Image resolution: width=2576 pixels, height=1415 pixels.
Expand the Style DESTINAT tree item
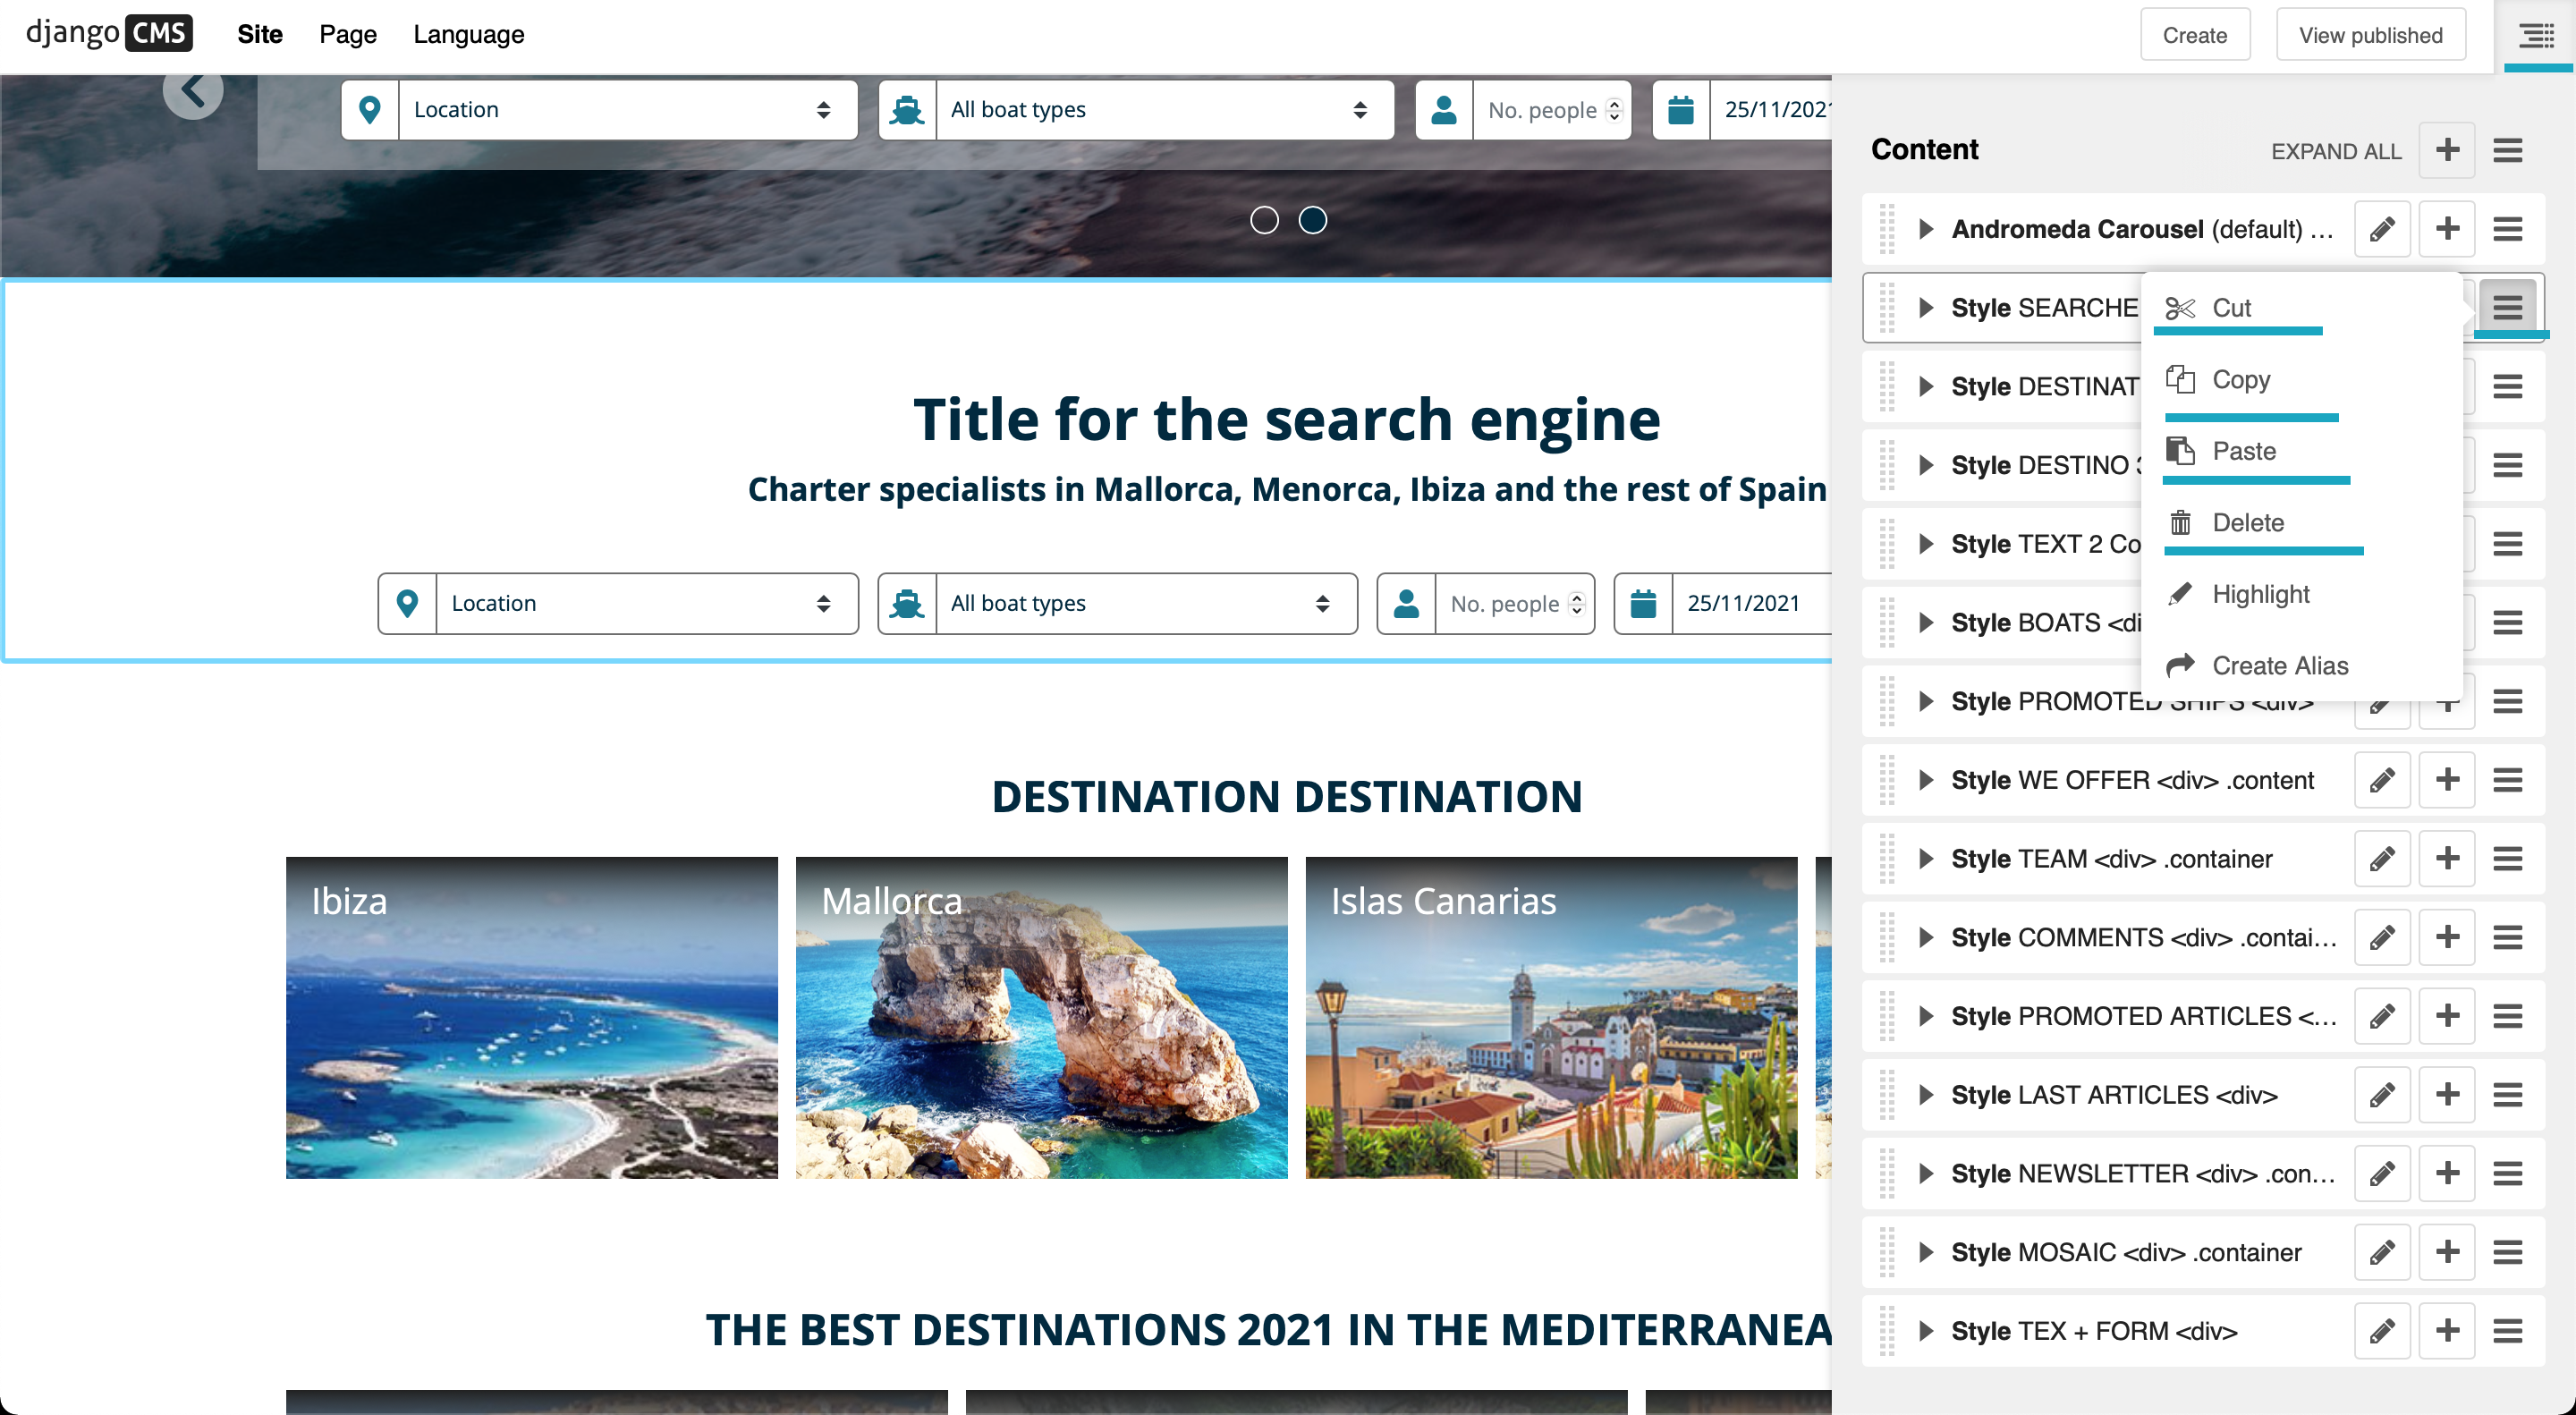pyautogui.click(x=1925, y=386)
